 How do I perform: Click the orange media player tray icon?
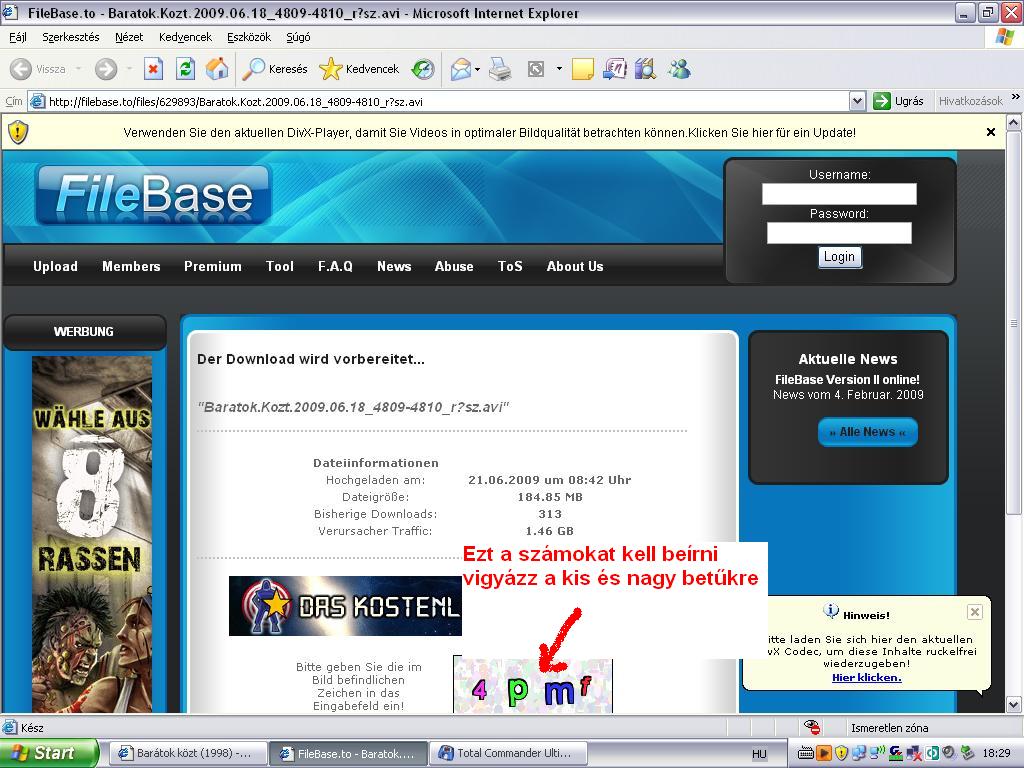point(824,753)
